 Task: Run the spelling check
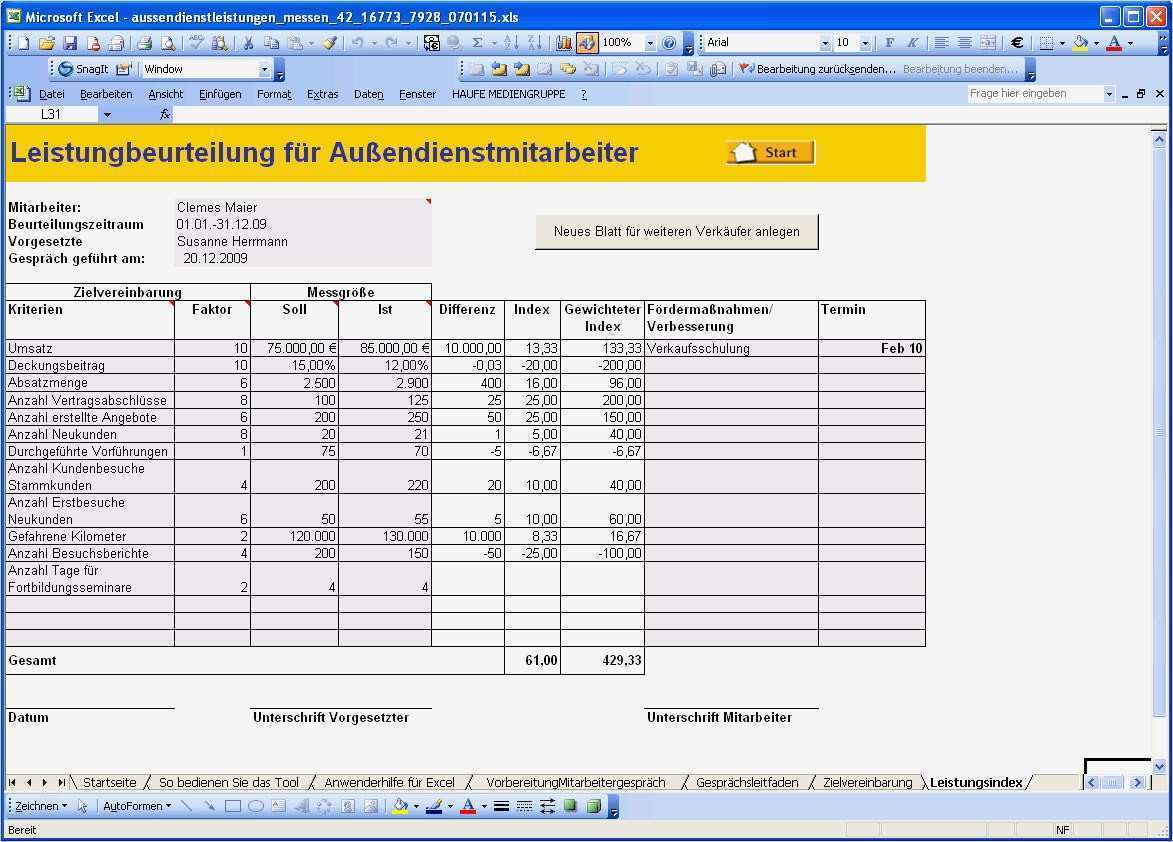click(x=196, y=43)
